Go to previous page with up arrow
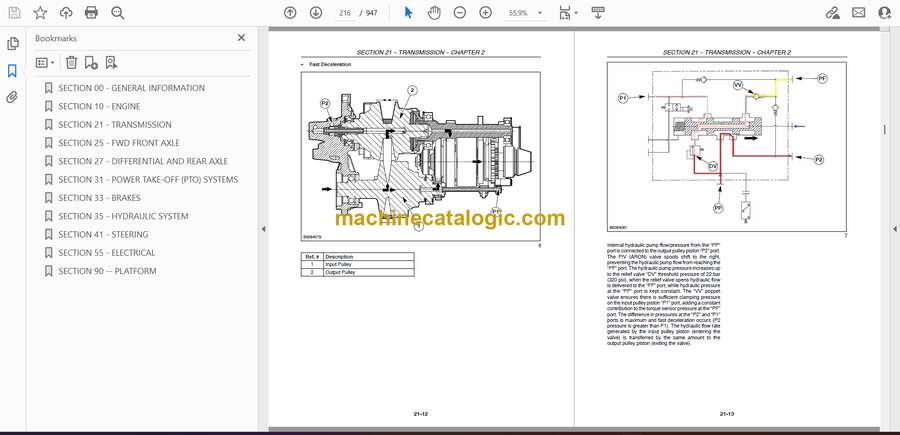The image size is (900, 435). coord(290,12)
